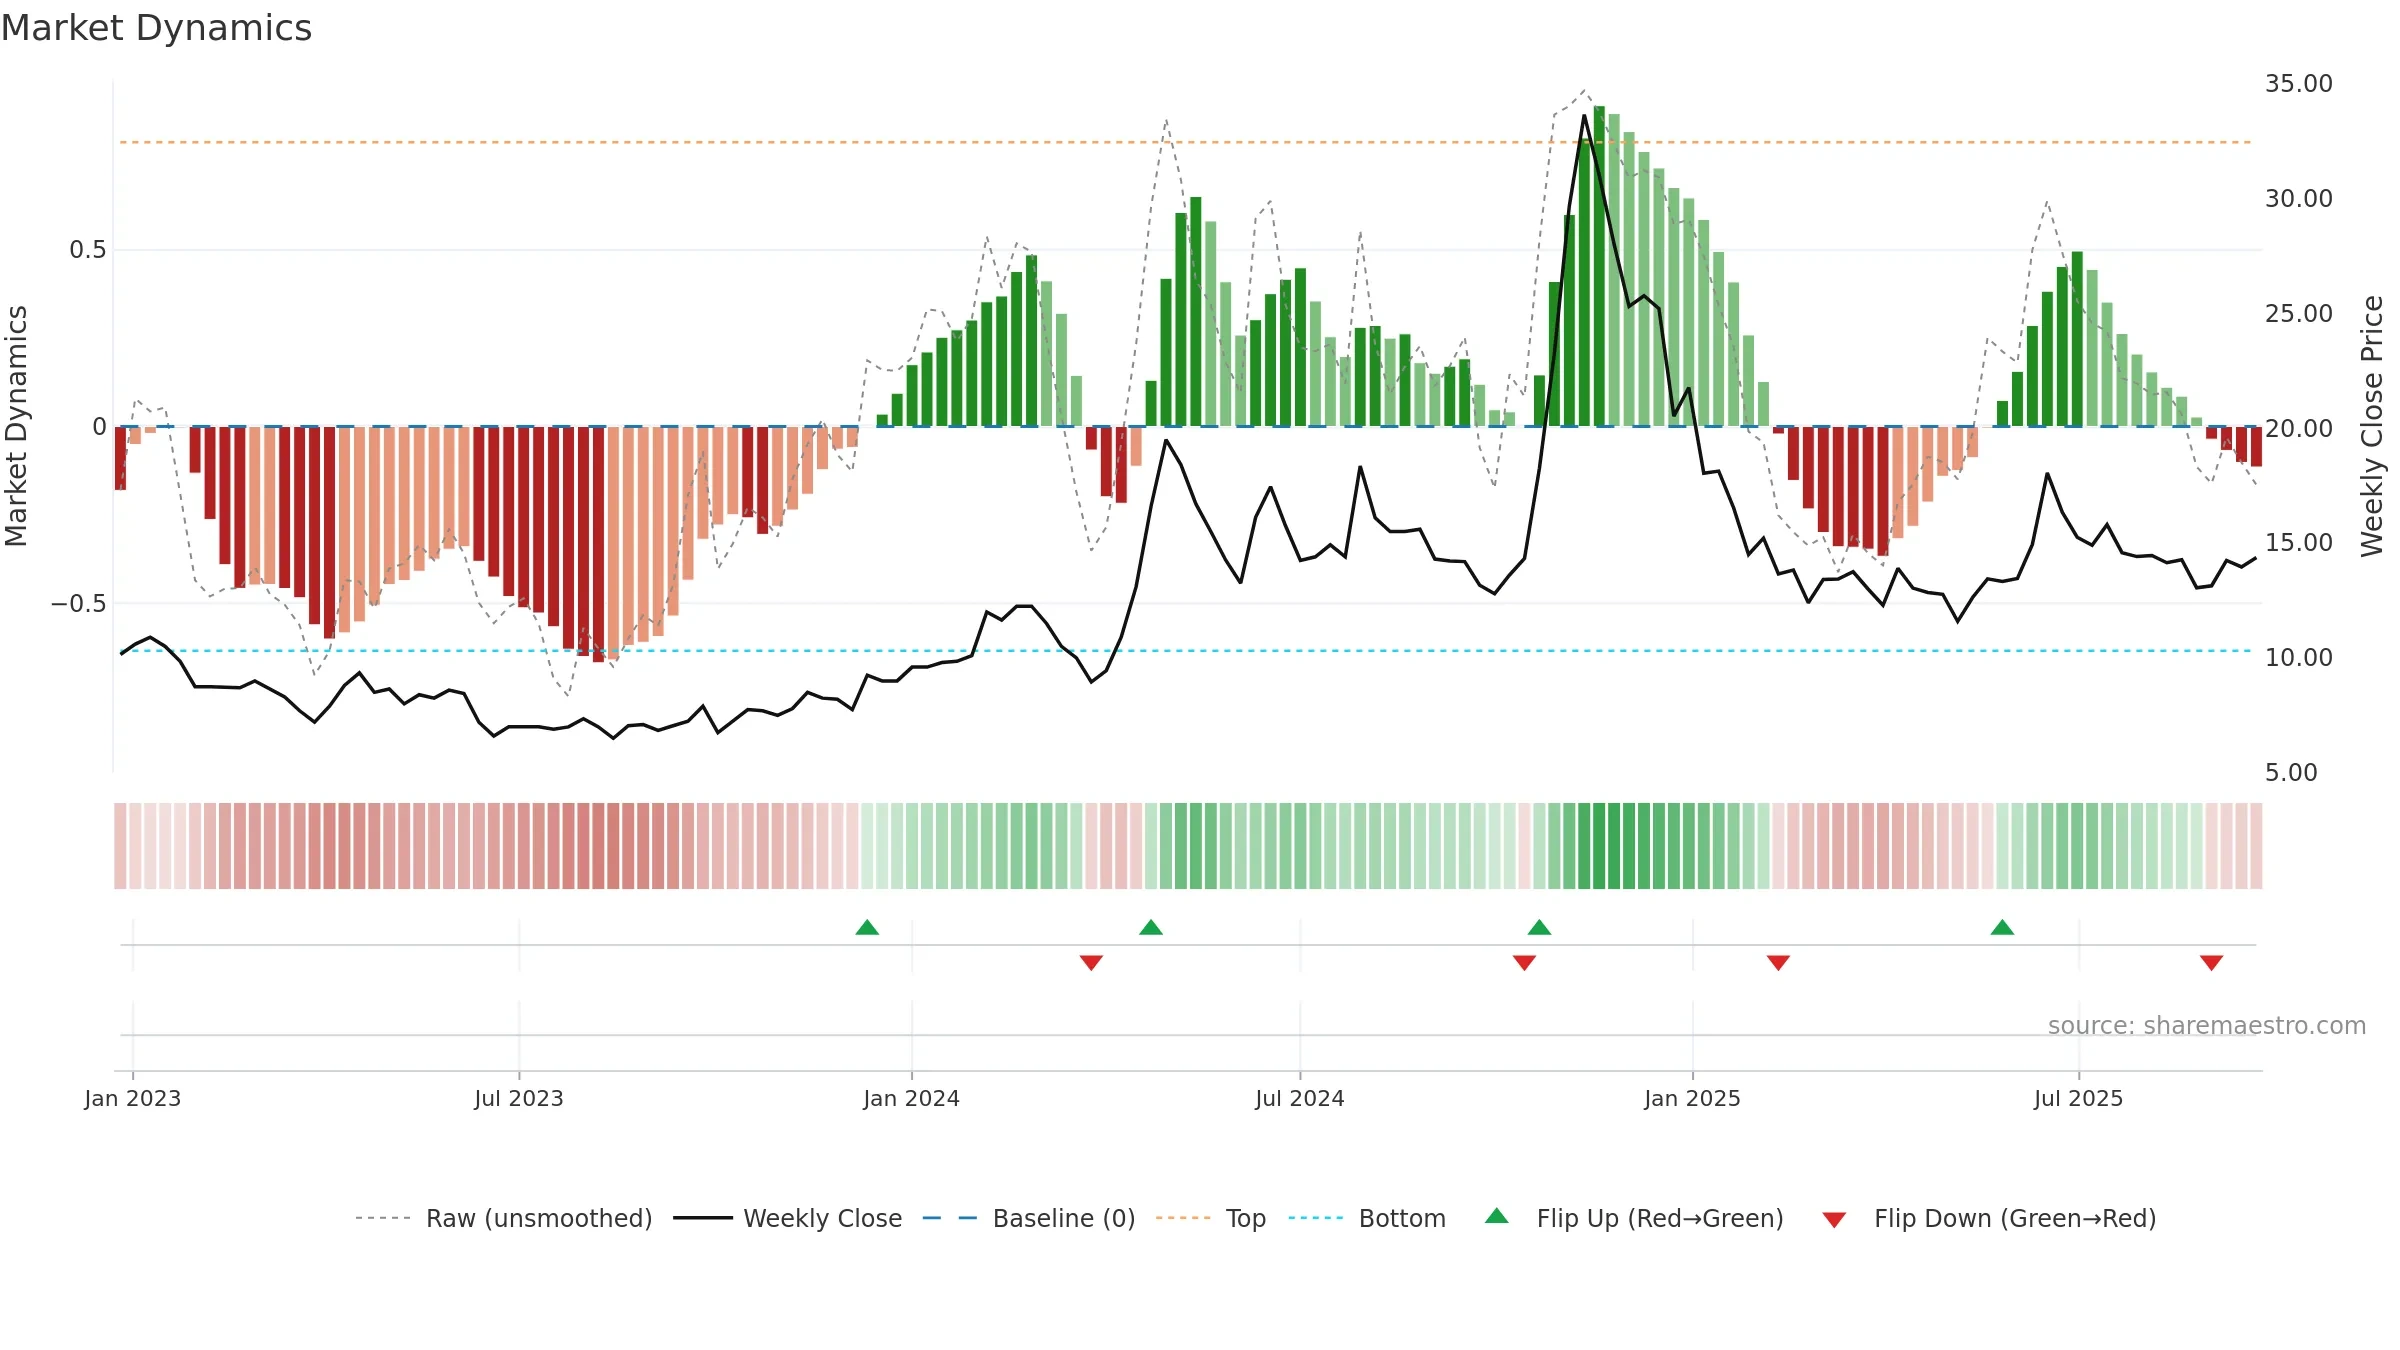Select the last Flip Down marker after Jul 2025
The height and width of the screenshot is (1350, 2400).
(2211, 962)
